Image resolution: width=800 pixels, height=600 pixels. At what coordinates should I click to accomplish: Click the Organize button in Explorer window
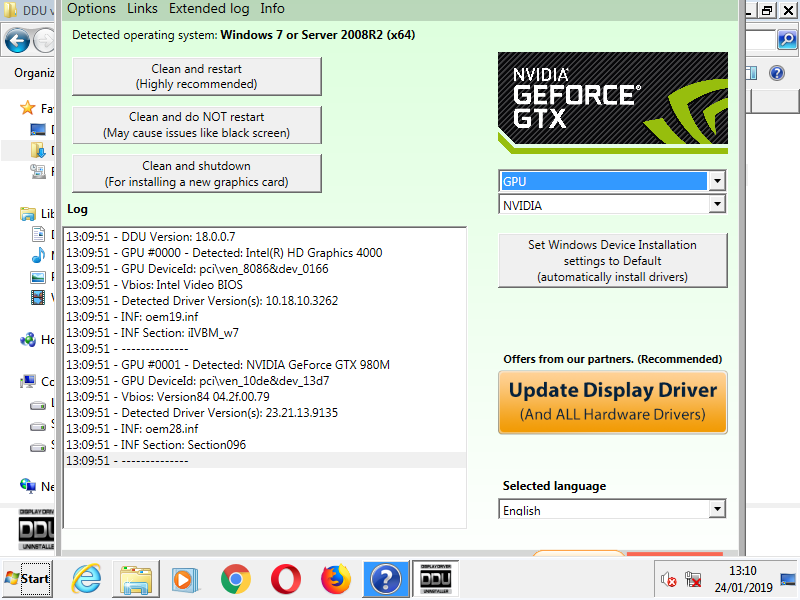pyautogui.click(x=34, y=73)
